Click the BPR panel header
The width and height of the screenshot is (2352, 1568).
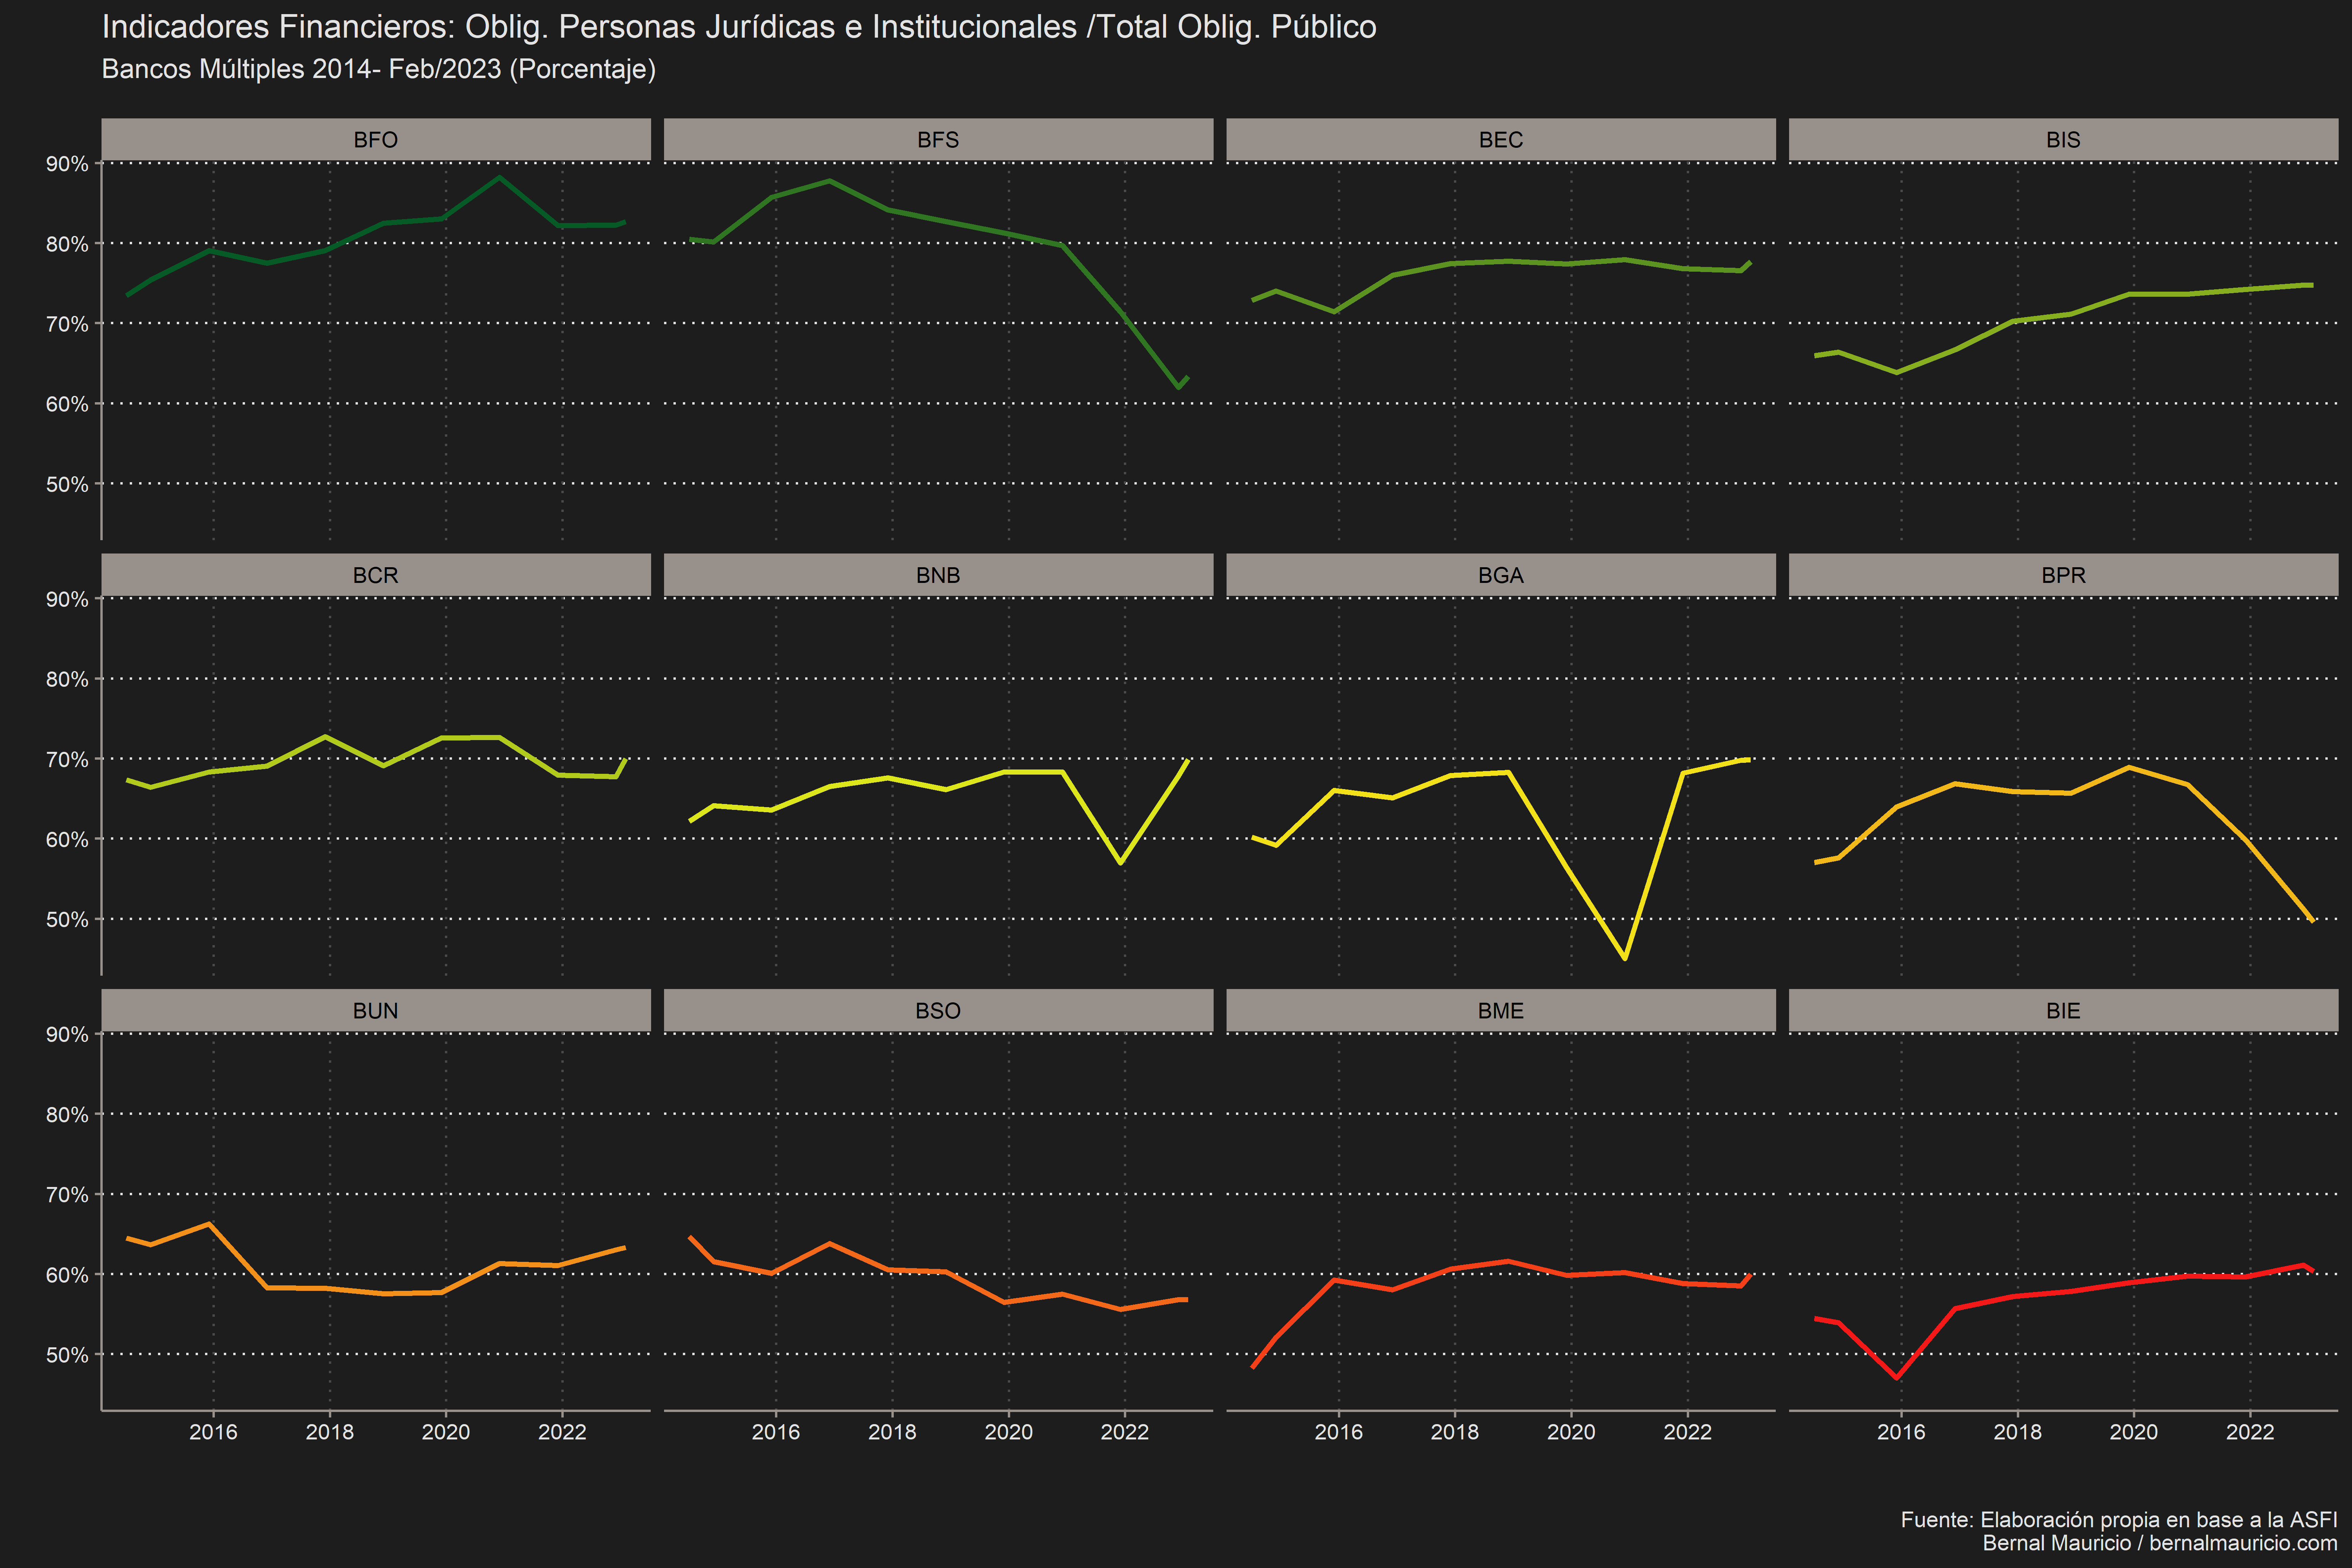(x=2063, y=575)
